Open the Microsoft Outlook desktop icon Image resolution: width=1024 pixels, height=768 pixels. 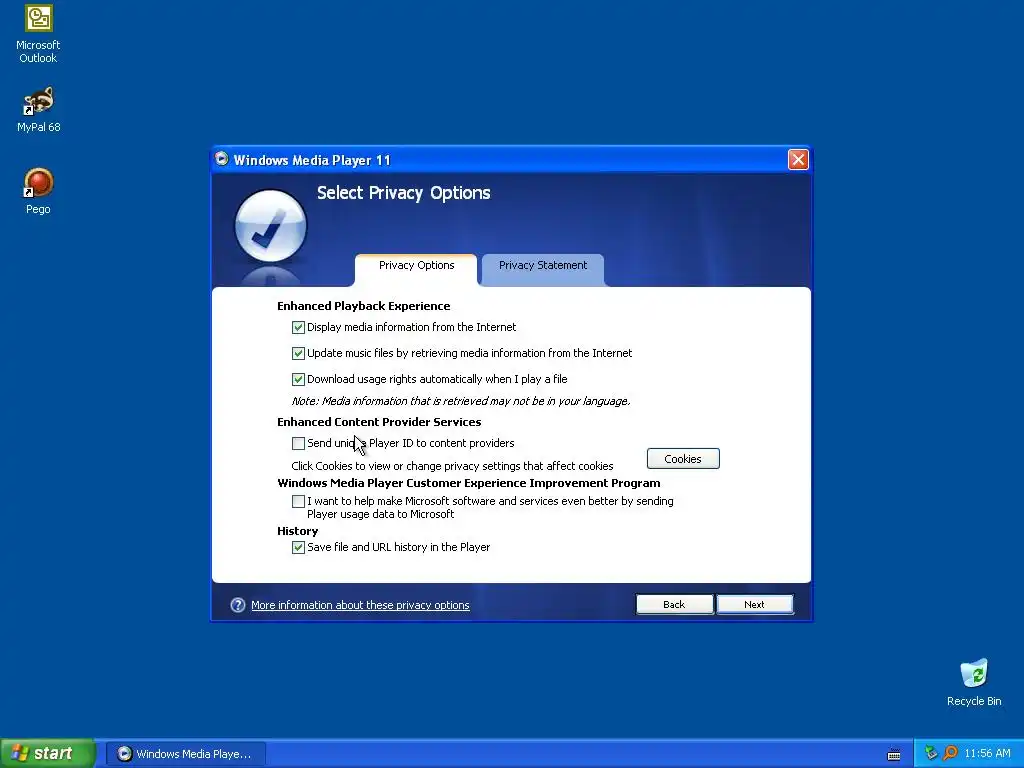point(38,34)
